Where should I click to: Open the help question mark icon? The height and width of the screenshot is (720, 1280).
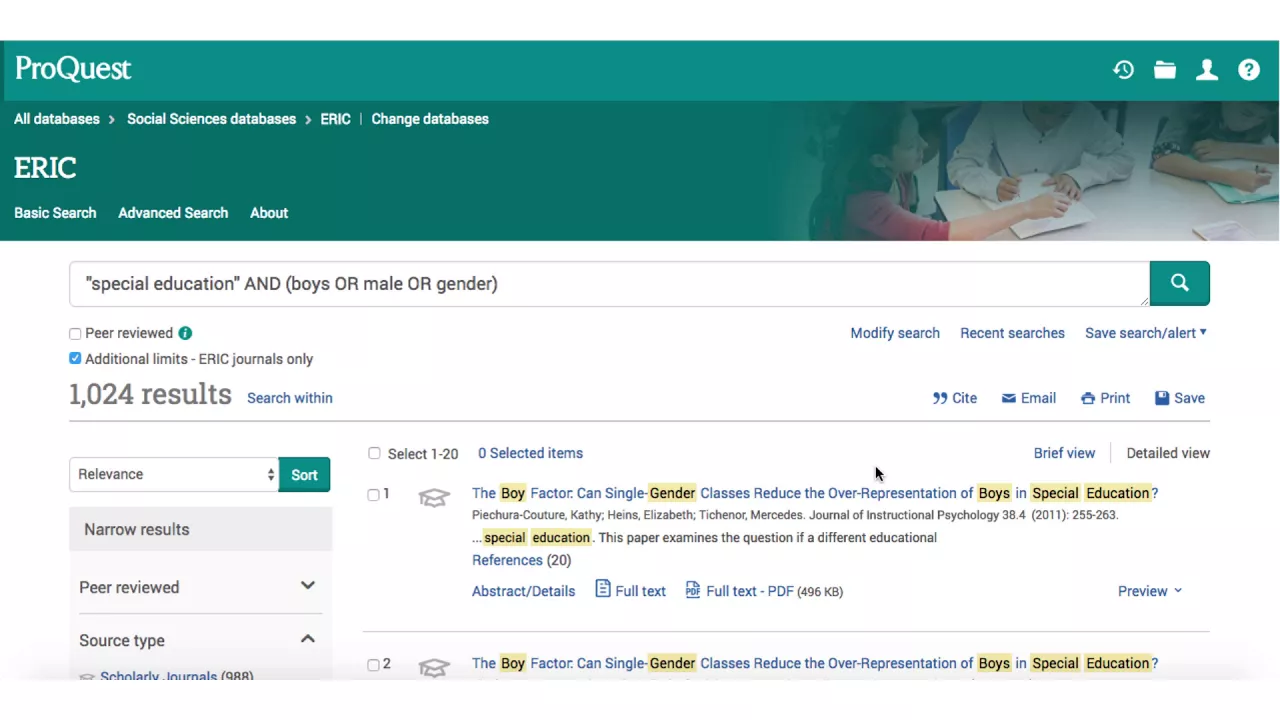[1249, 69]
